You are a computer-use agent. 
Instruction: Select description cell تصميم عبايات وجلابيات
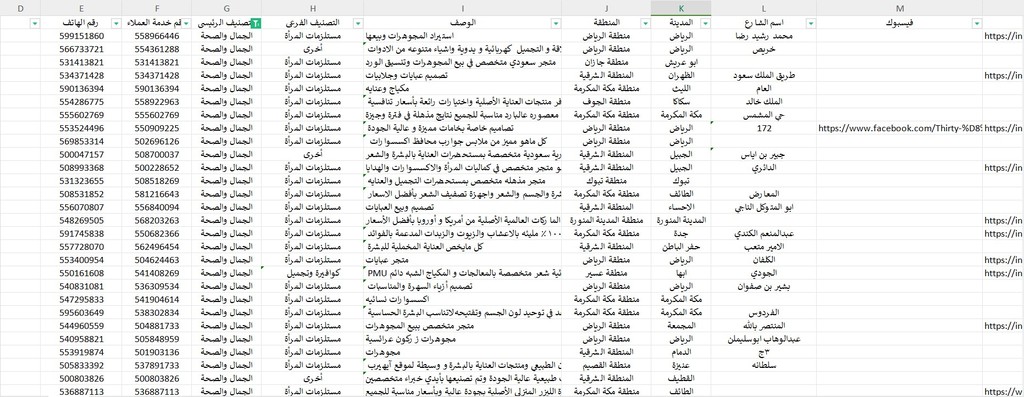[463, 76]
